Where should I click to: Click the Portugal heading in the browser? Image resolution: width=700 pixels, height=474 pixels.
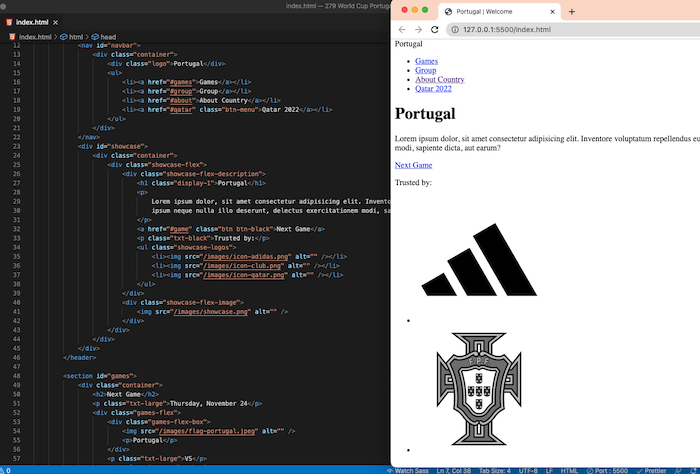point(425,113)
